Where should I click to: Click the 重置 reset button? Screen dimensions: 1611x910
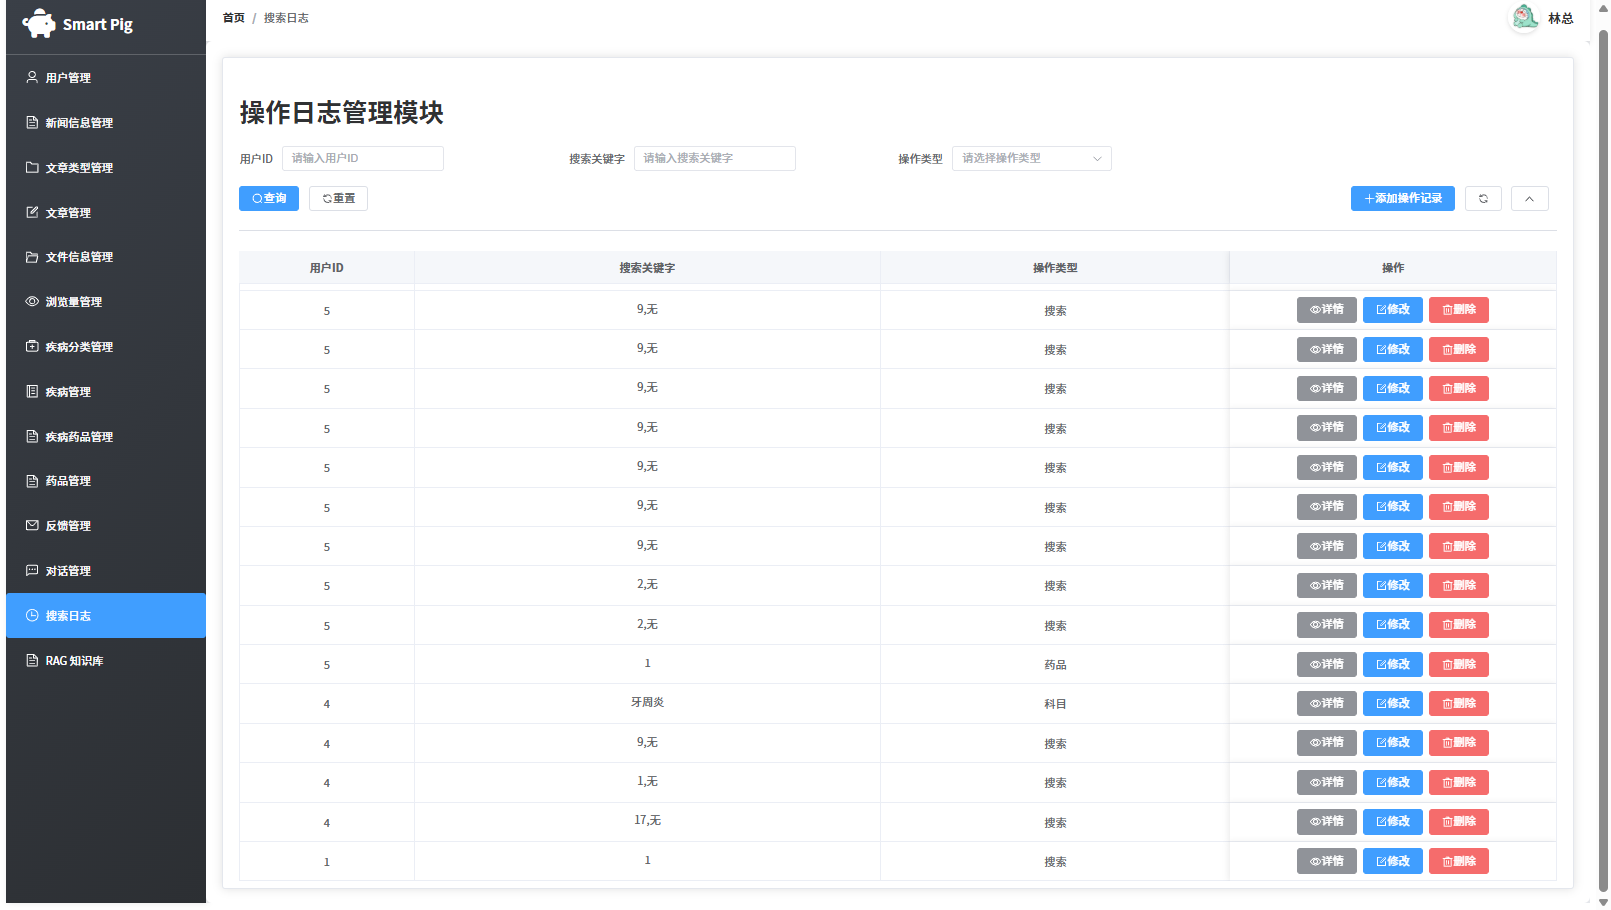click(x=338, y=199)
